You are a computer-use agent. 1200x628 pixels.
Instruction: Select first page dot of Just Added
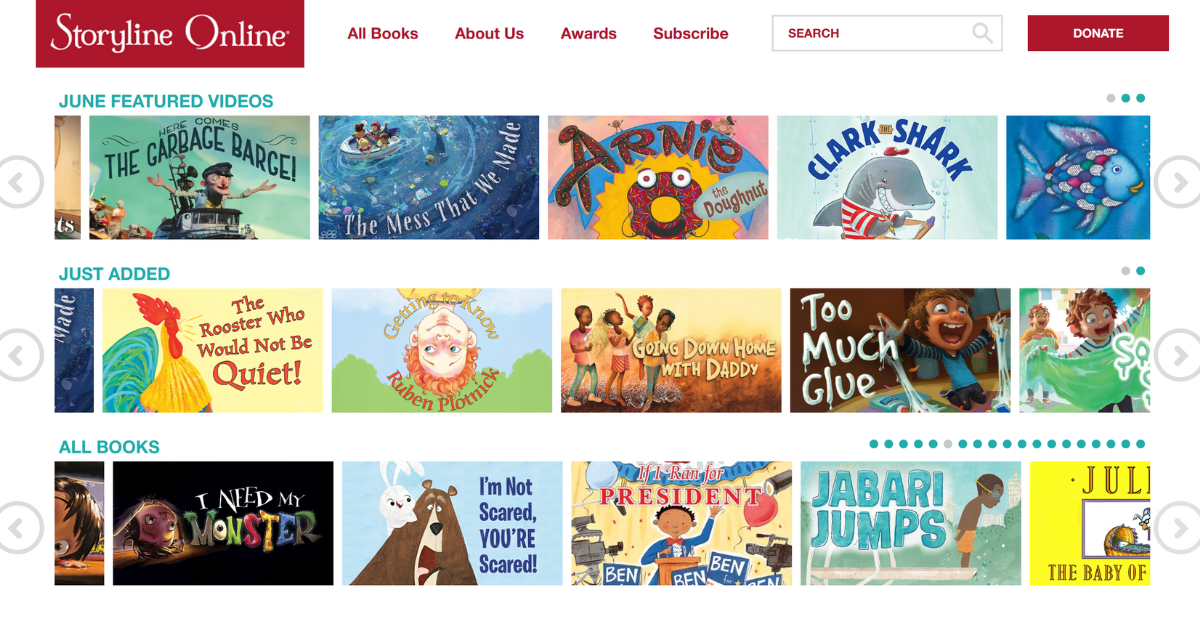tap(1126, 271)
